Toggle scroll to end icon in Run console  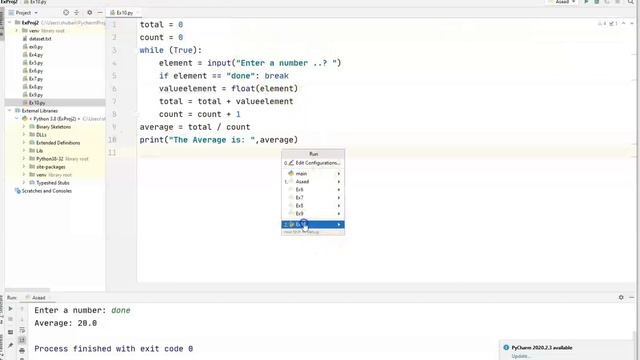(x=22, y=340)
